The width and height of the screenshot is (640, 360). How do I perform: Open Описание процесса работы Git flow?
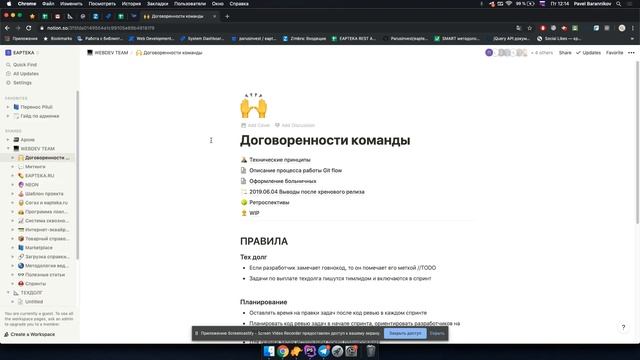296,170
